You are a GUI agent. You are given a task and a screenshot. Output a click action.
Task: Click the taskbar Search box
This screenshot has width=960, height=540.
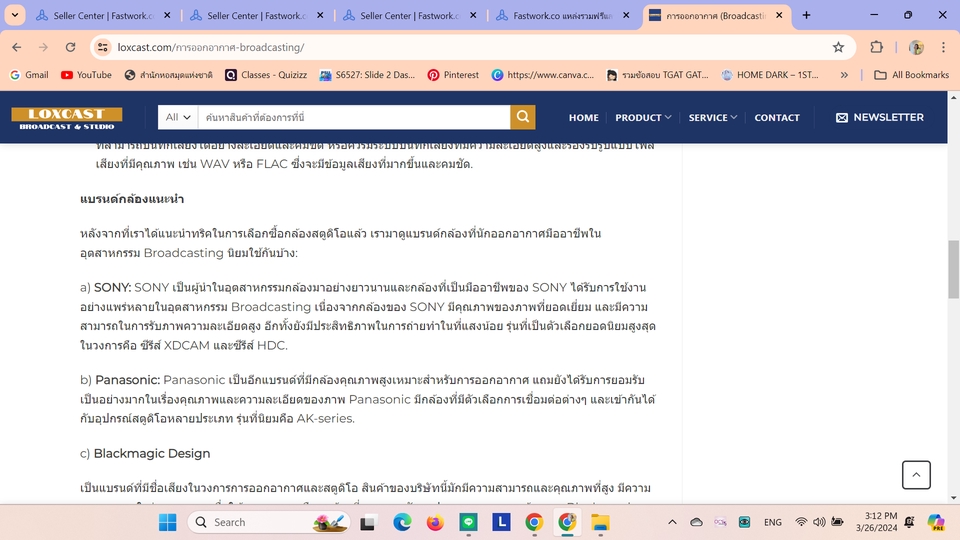coord(269,522)
